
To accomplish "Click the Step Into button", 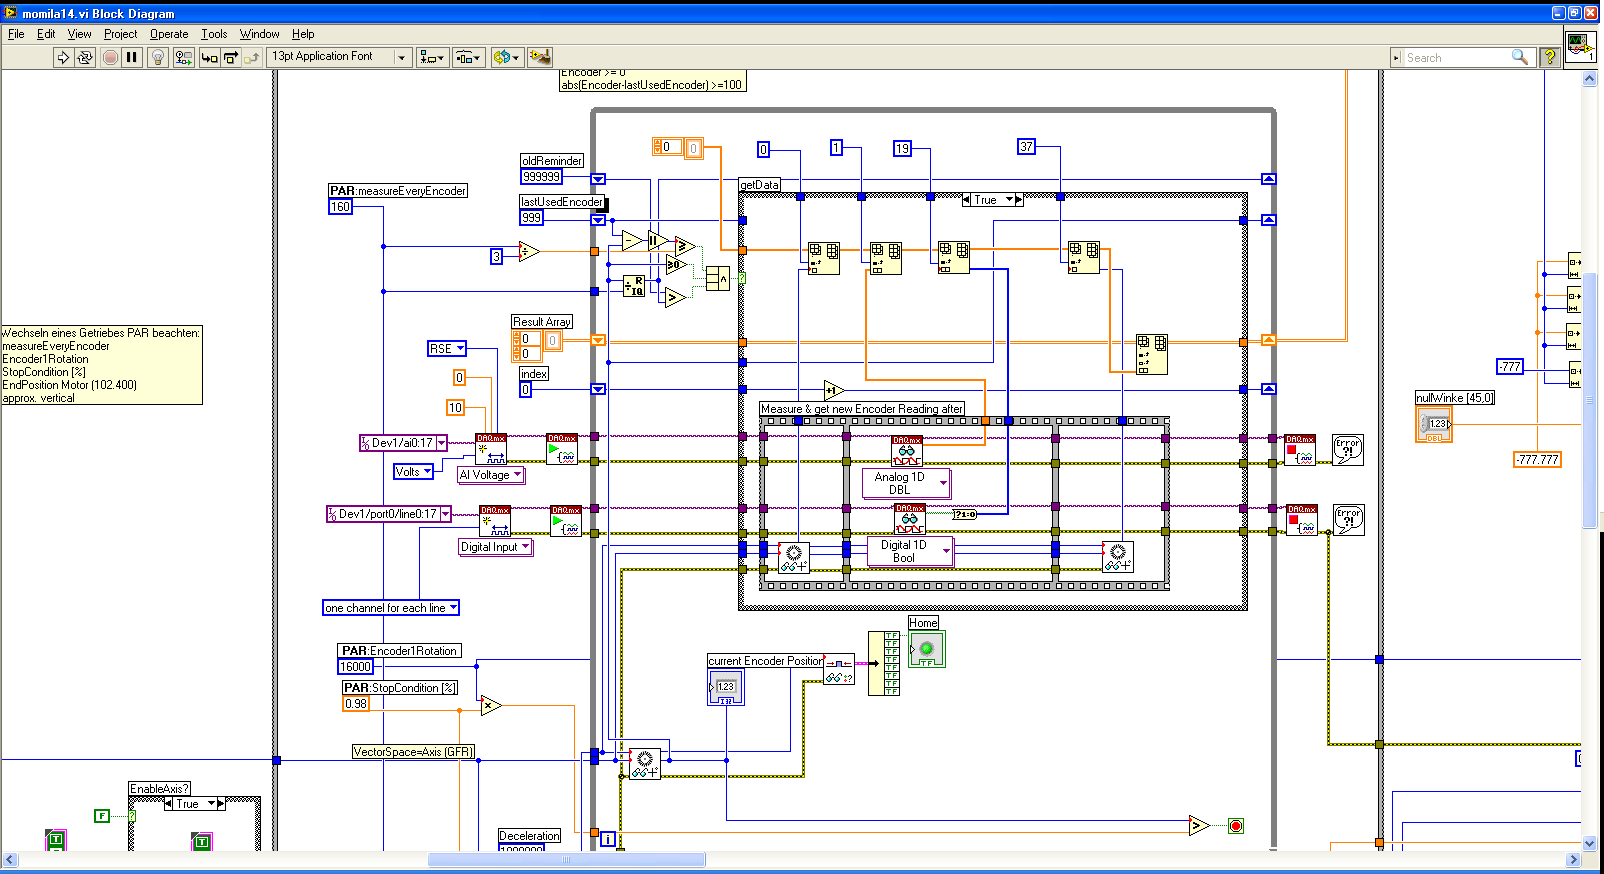I will (x=209, y=58).
